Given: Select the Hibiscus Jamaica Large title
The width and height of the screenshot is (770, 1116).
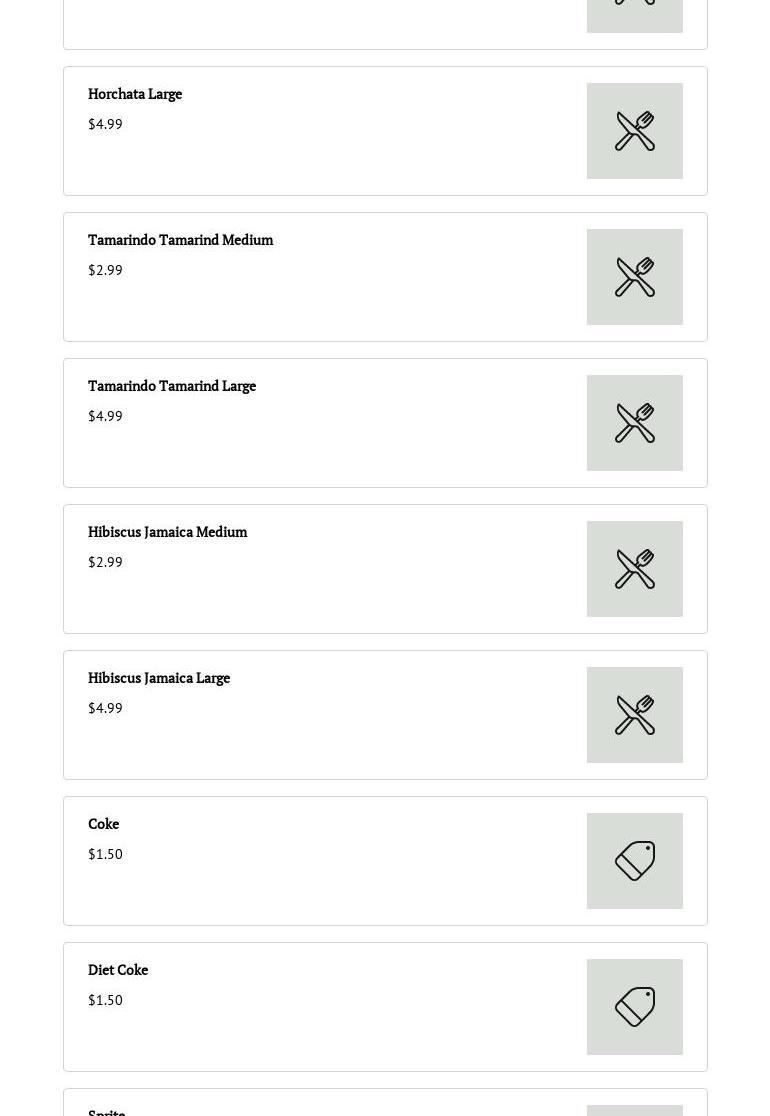Looking at the screenshot, I should click(159, 678).
